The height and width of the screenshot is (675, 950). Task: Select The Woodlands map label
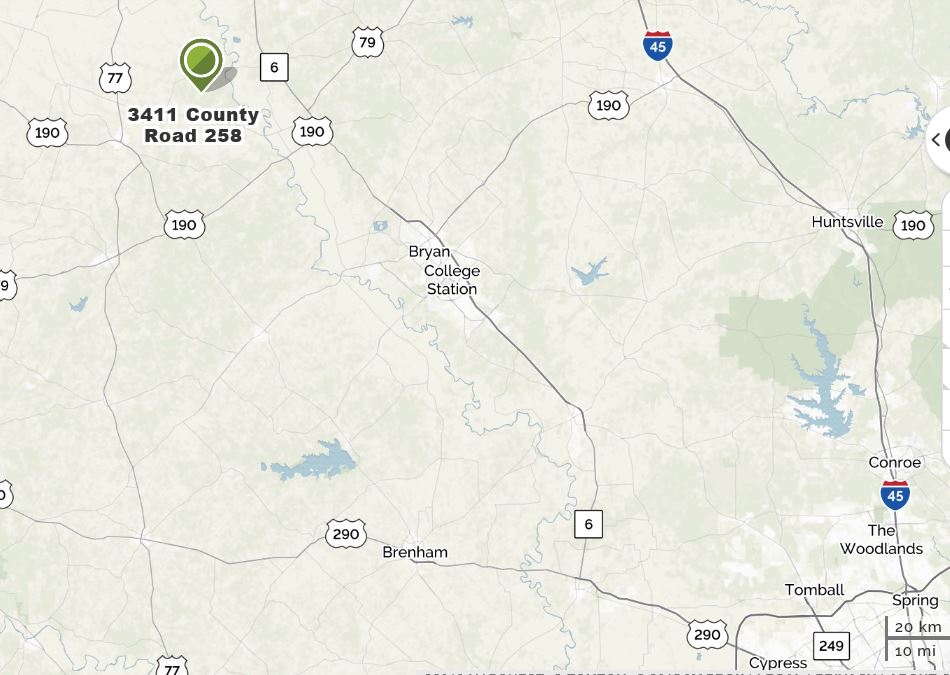pyautogui.click(x=882, y=539)
